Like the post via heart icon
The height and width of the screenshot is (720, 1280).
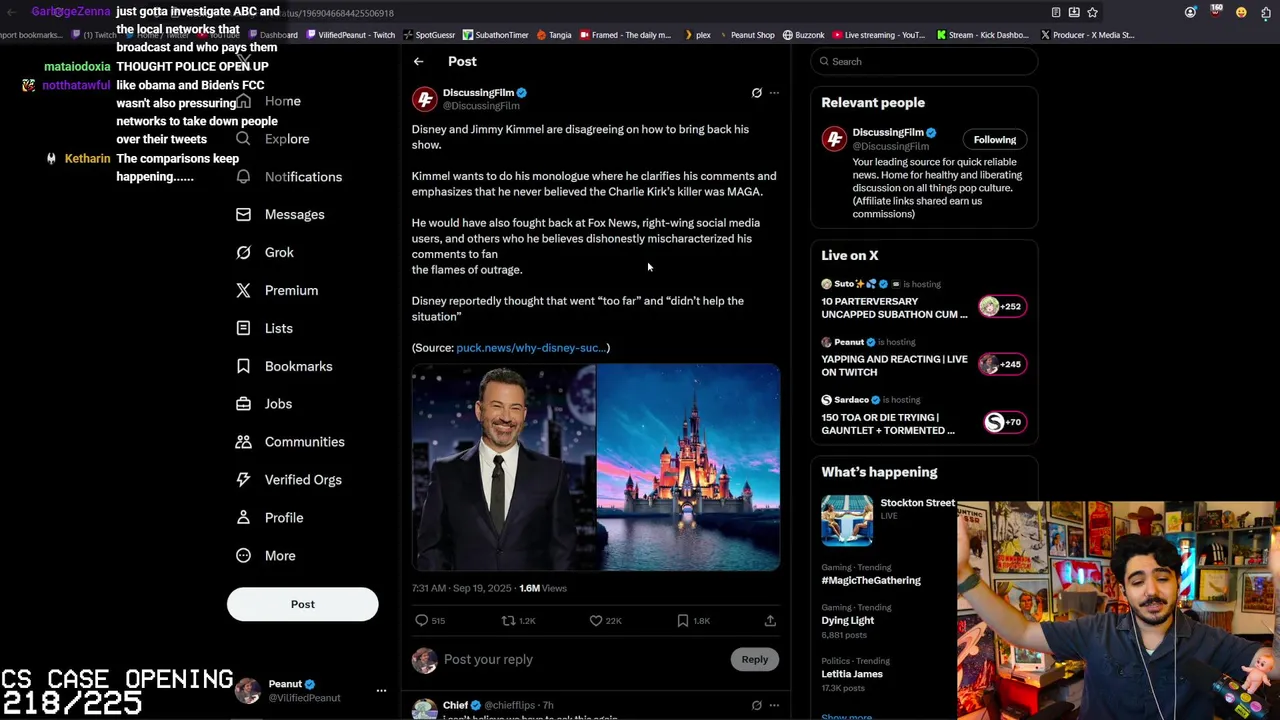596,621
